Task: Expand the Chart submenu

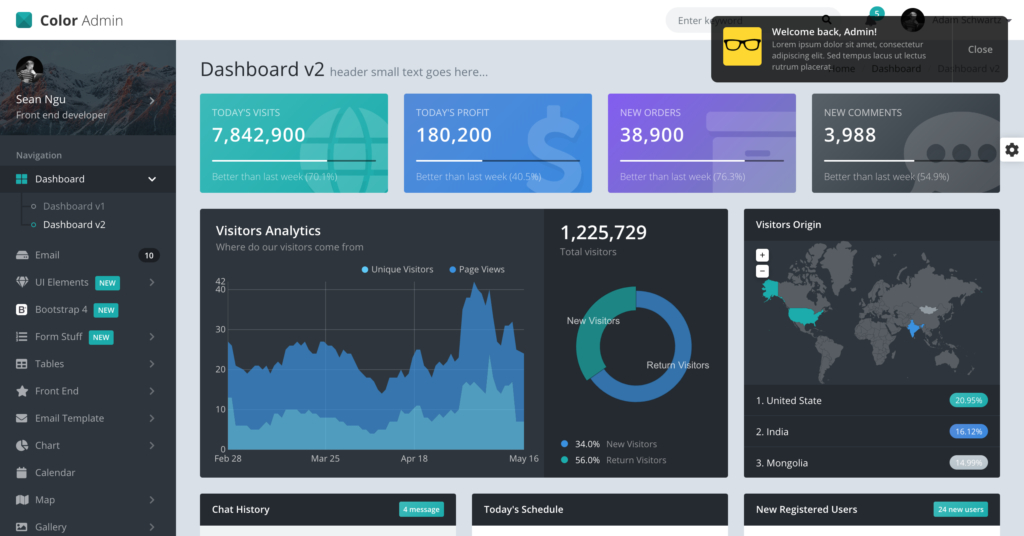Action: [88, 445]
